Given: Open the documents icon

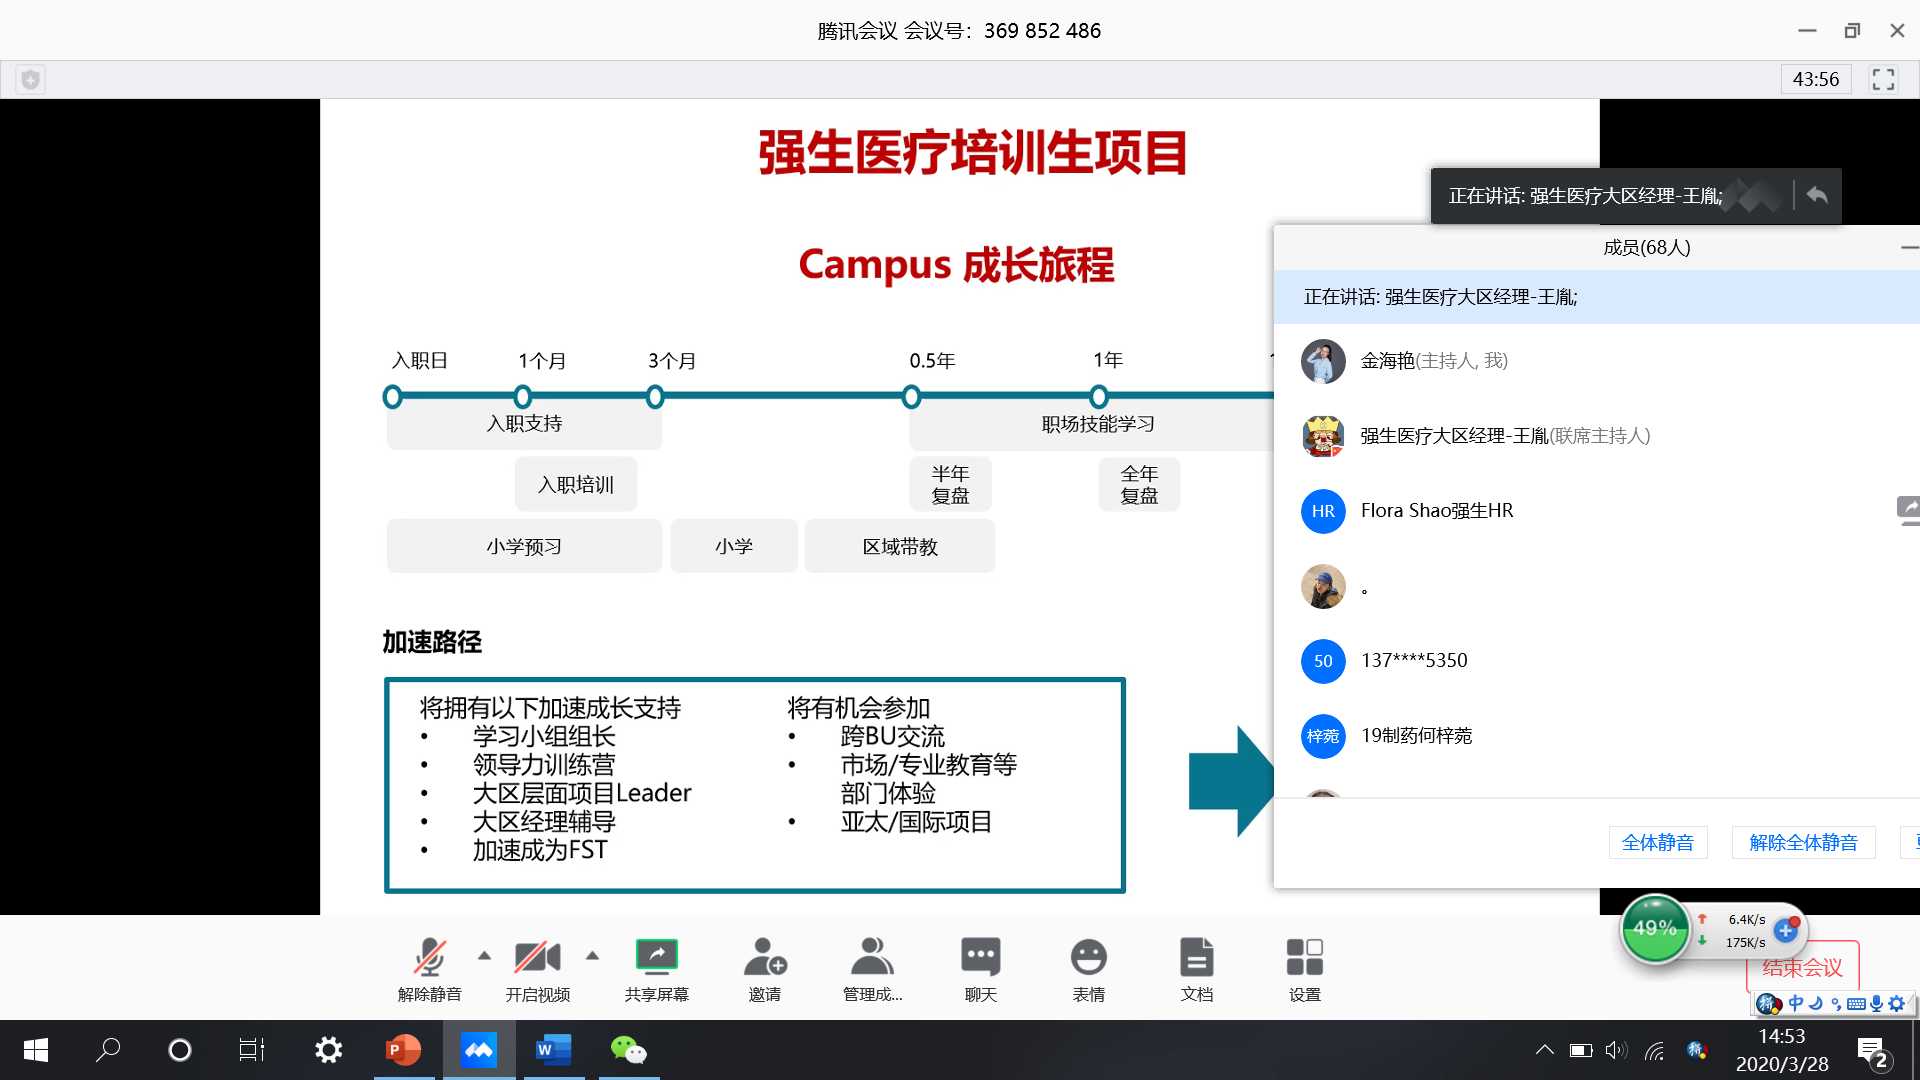Looking at the screenshot, I should 1196,958.
